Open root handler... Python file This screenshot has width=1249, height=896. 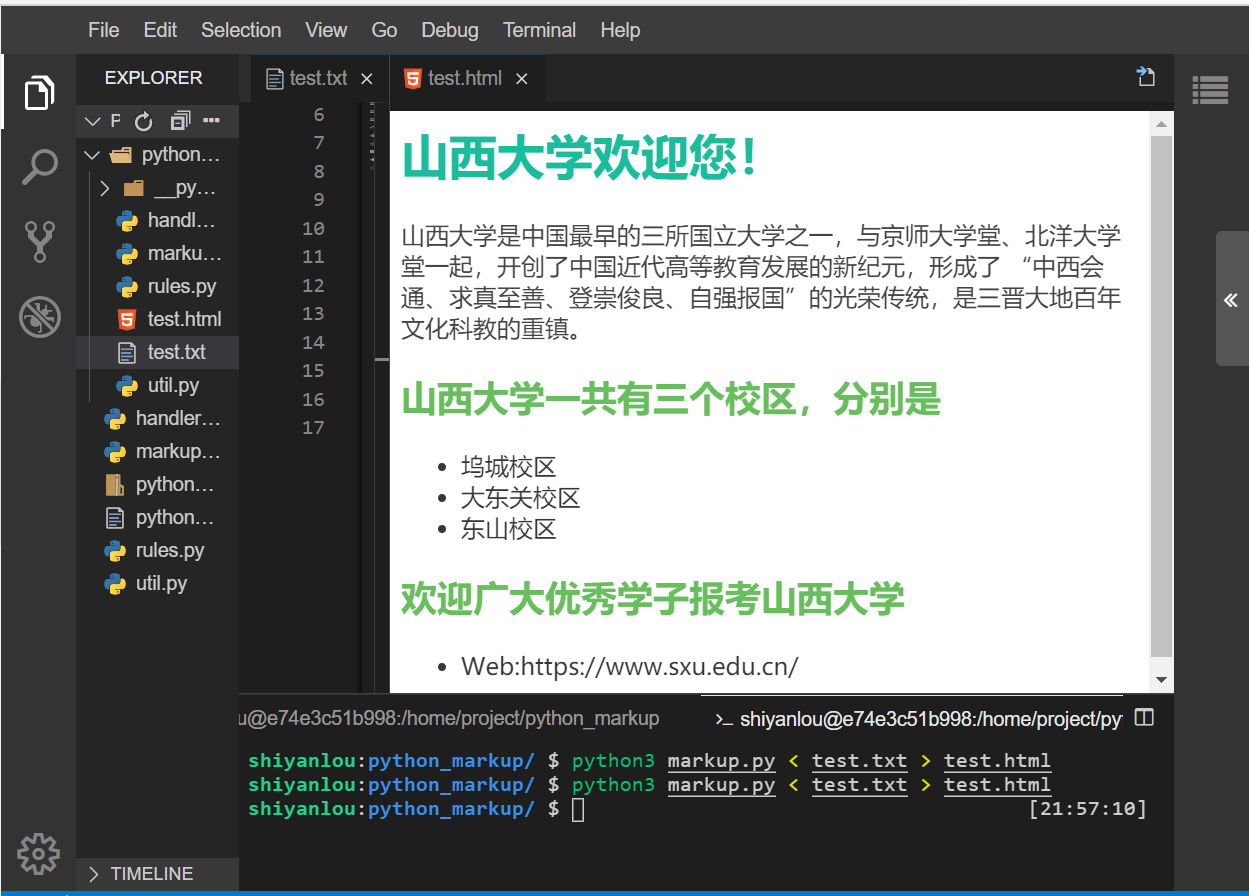point(157,419)
